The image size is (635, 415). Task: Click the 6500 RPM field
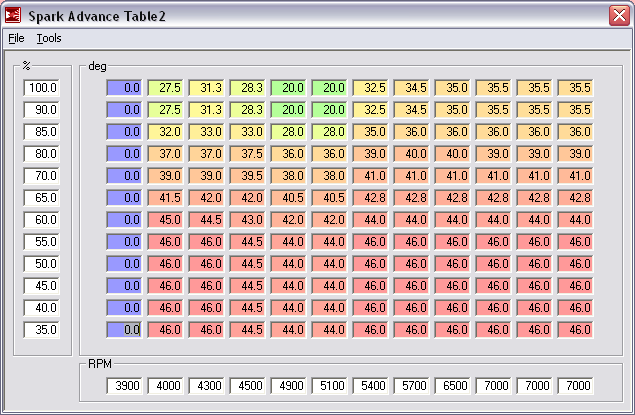point(453,385)
